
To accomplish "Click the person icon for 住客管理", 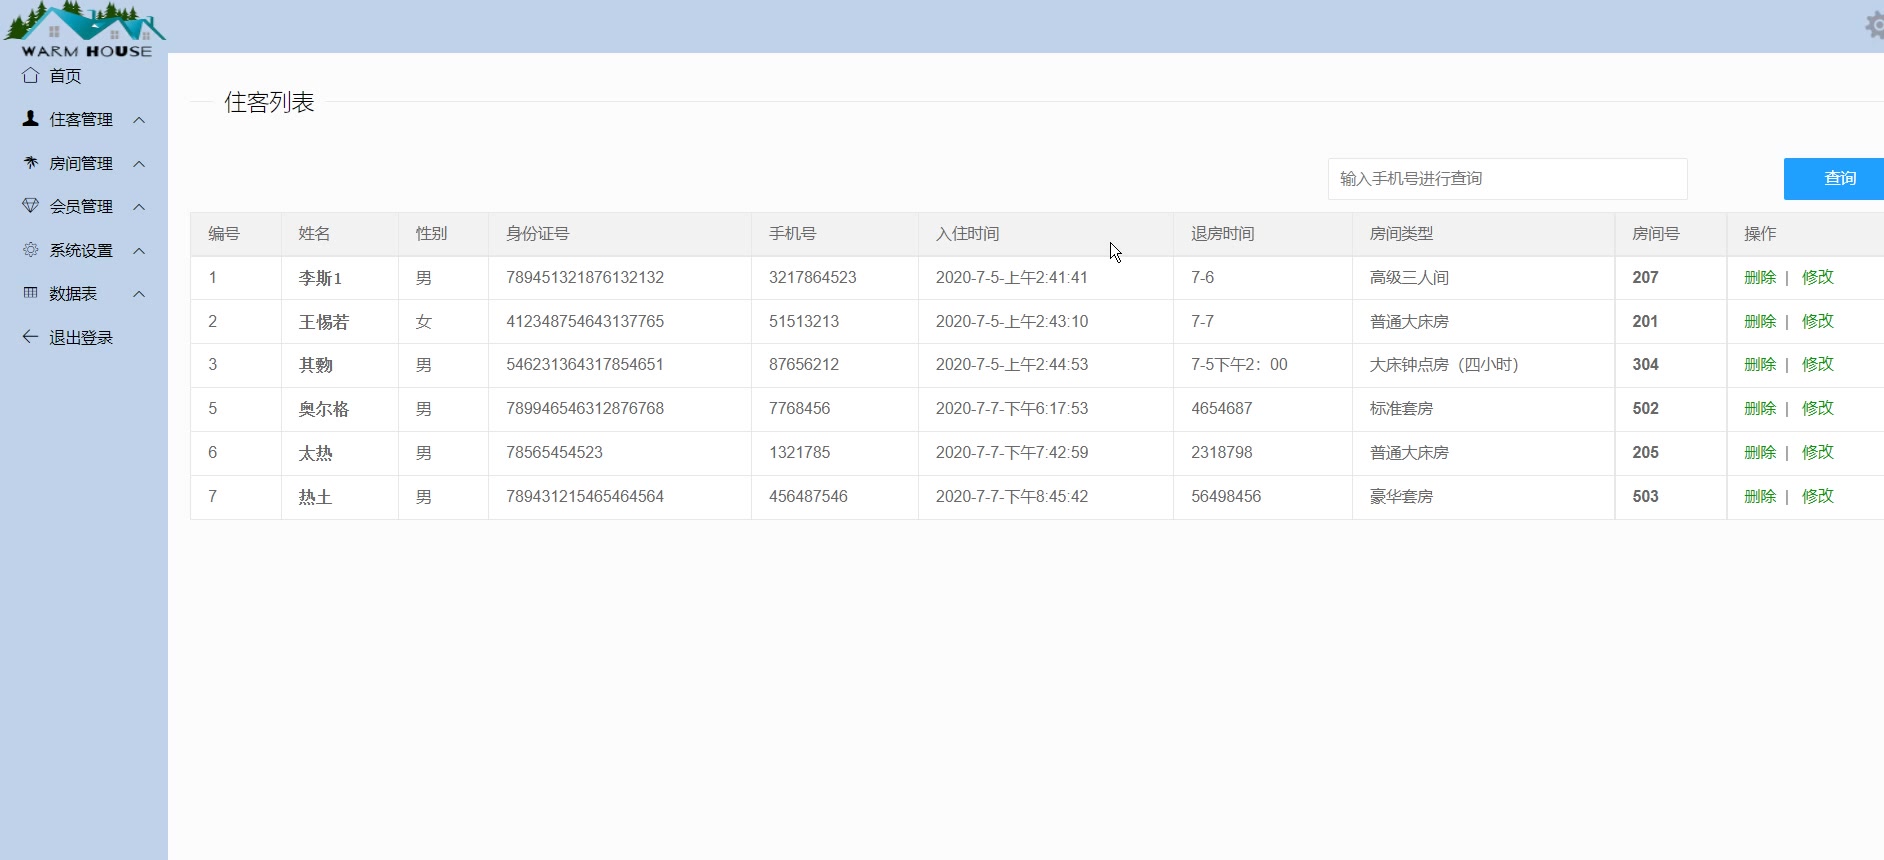I will tap(31, 119).
